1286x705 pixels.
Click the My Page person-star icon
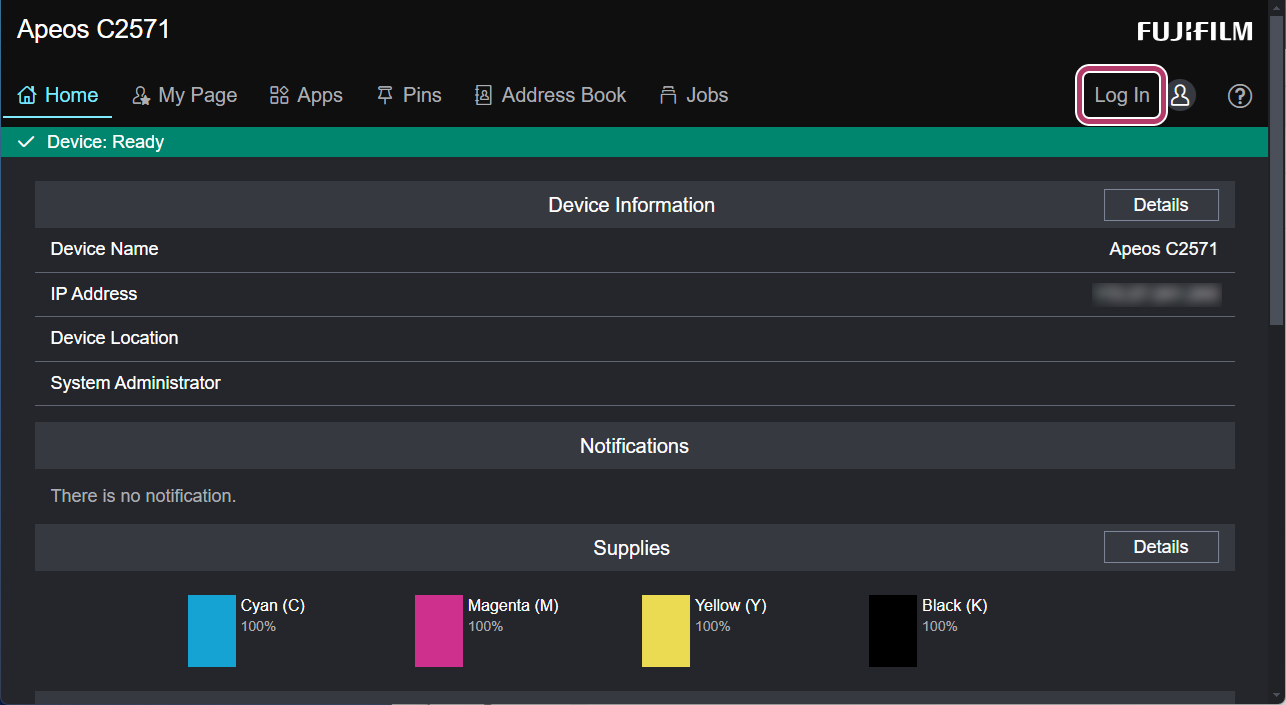tap(141, 95)
